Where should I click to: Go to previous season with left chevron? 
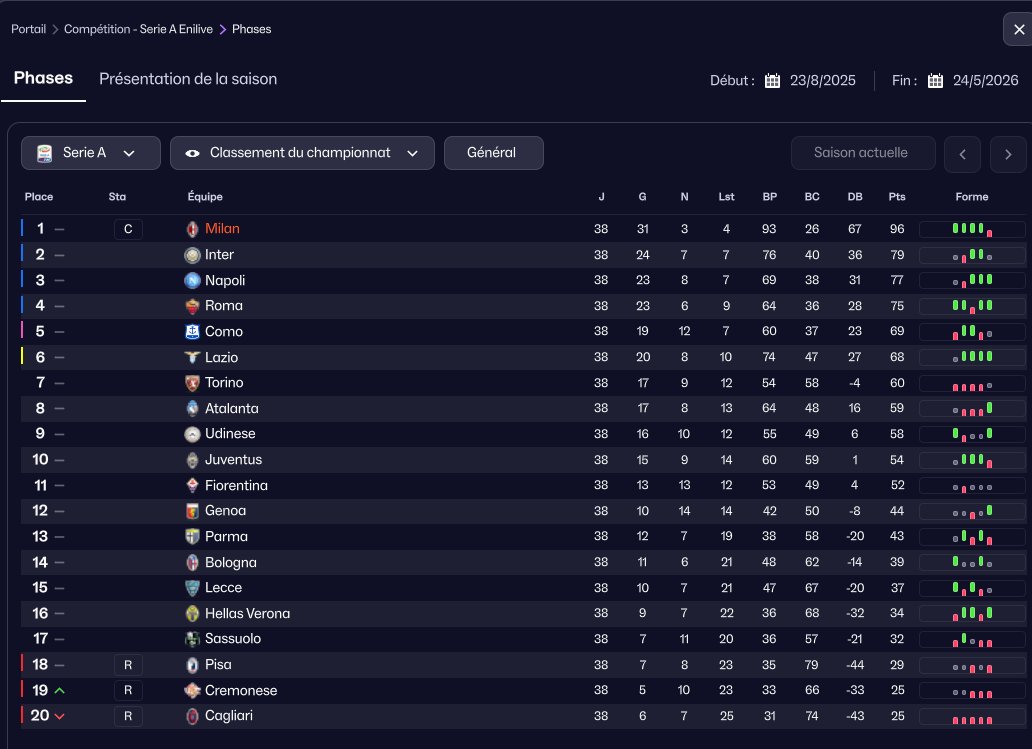pyautogui.click(x=962, y=154)
